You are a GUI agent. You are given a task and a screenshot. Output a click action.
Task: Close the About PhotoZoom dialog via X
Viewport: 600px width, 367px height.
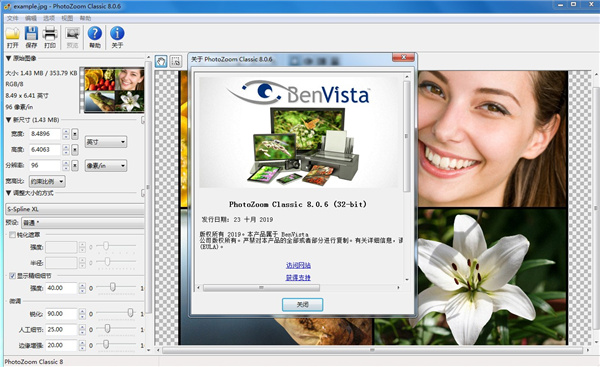[403, 57]
